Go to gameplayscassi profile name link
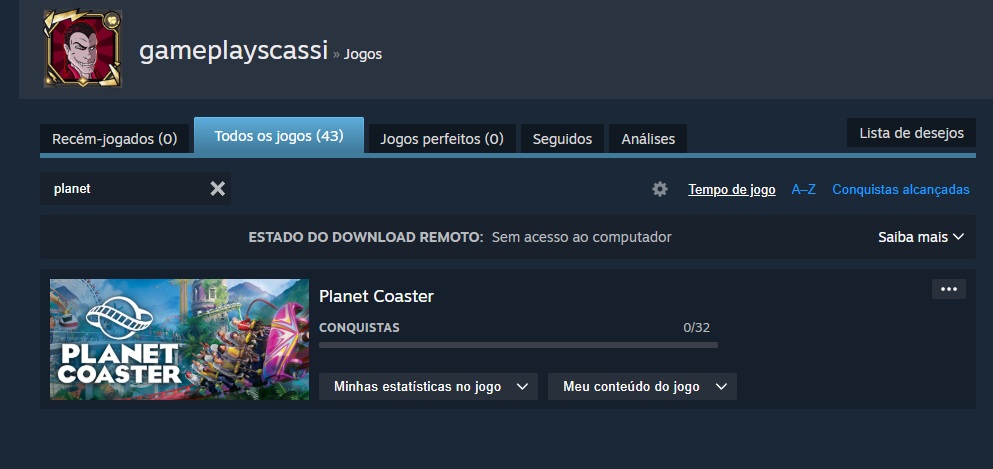This screenshot has width=993, height=469. 234,51
